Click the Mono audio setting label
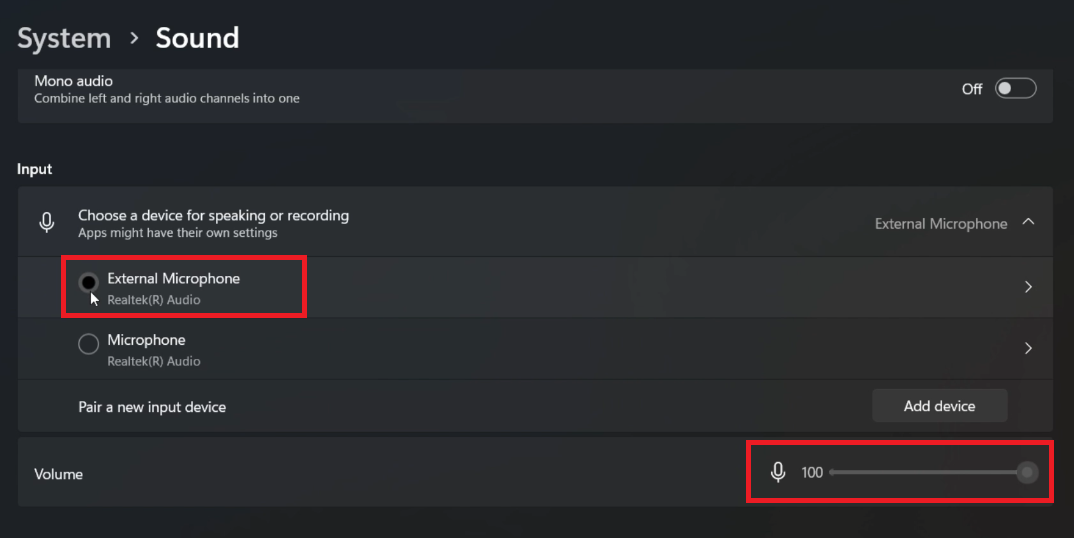 coord(73,80)
